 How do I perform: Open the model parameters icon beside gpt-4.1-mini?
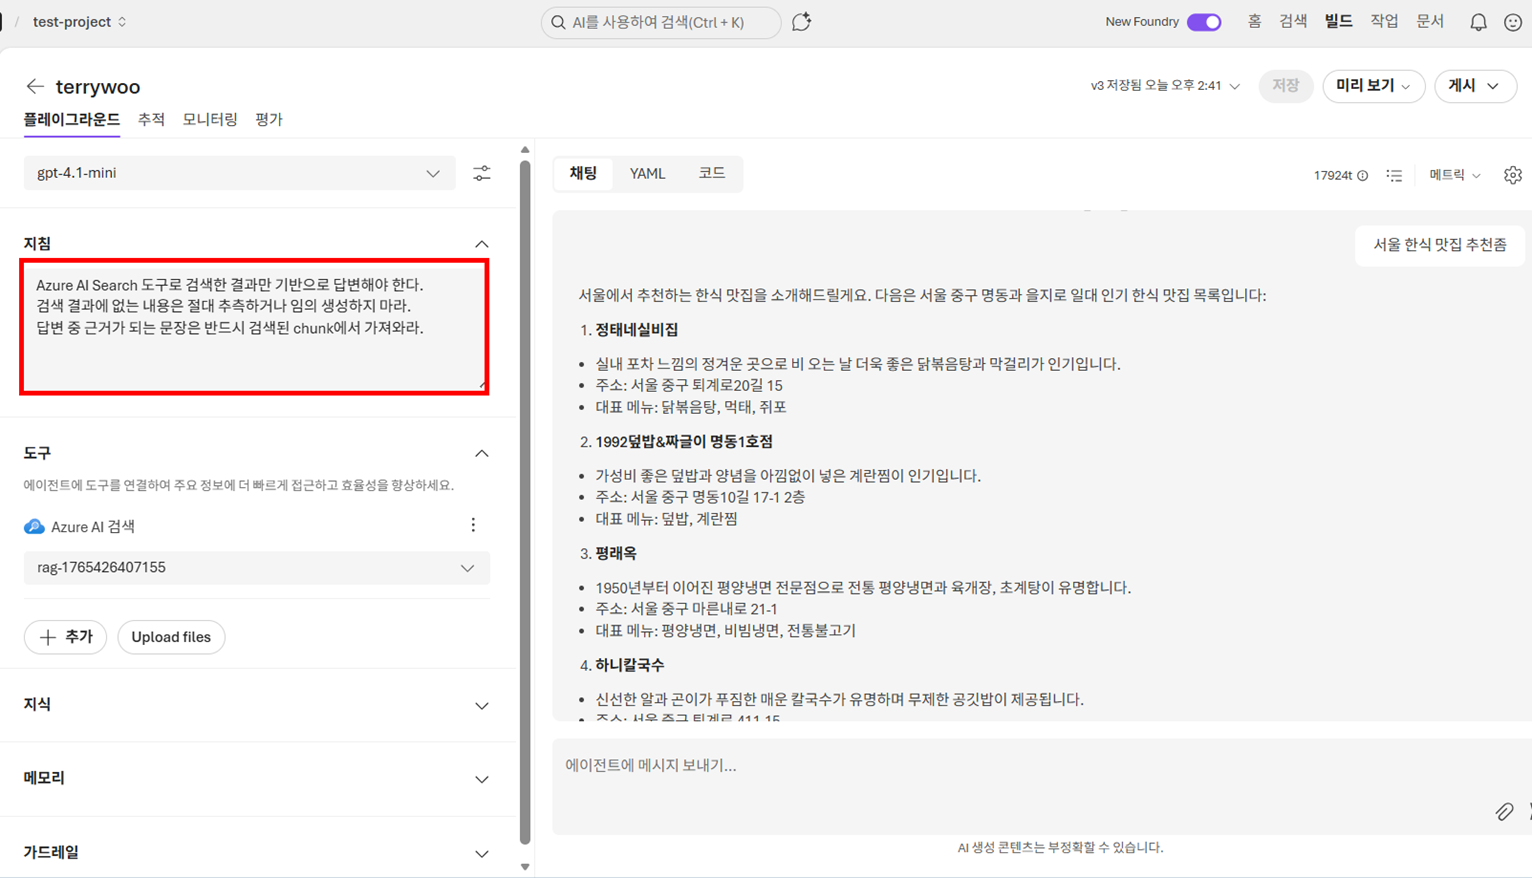[482, 172]
